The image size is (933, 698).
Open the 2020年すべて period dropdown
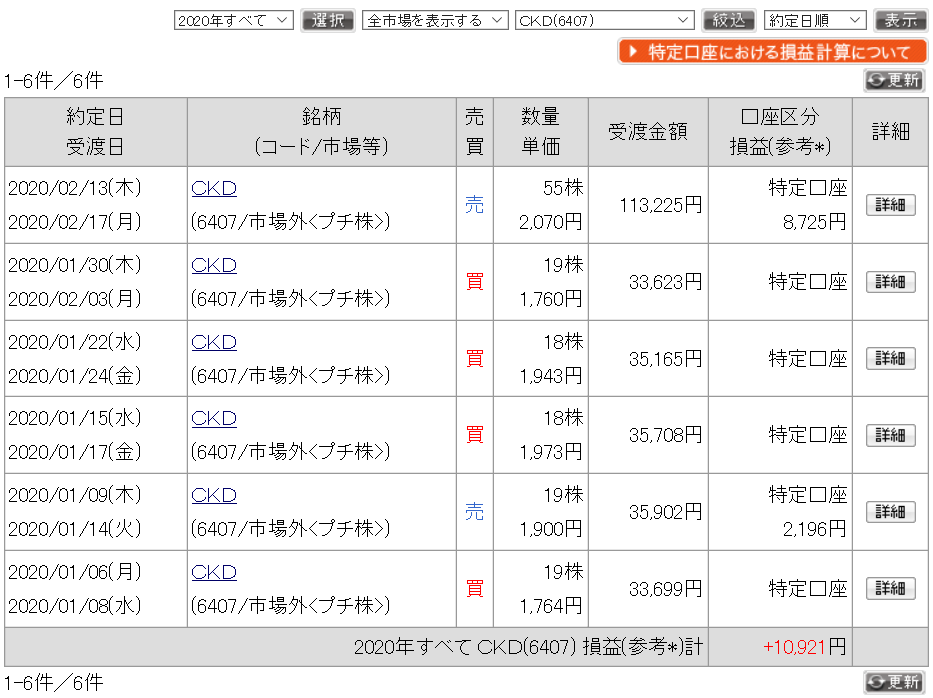233,20
